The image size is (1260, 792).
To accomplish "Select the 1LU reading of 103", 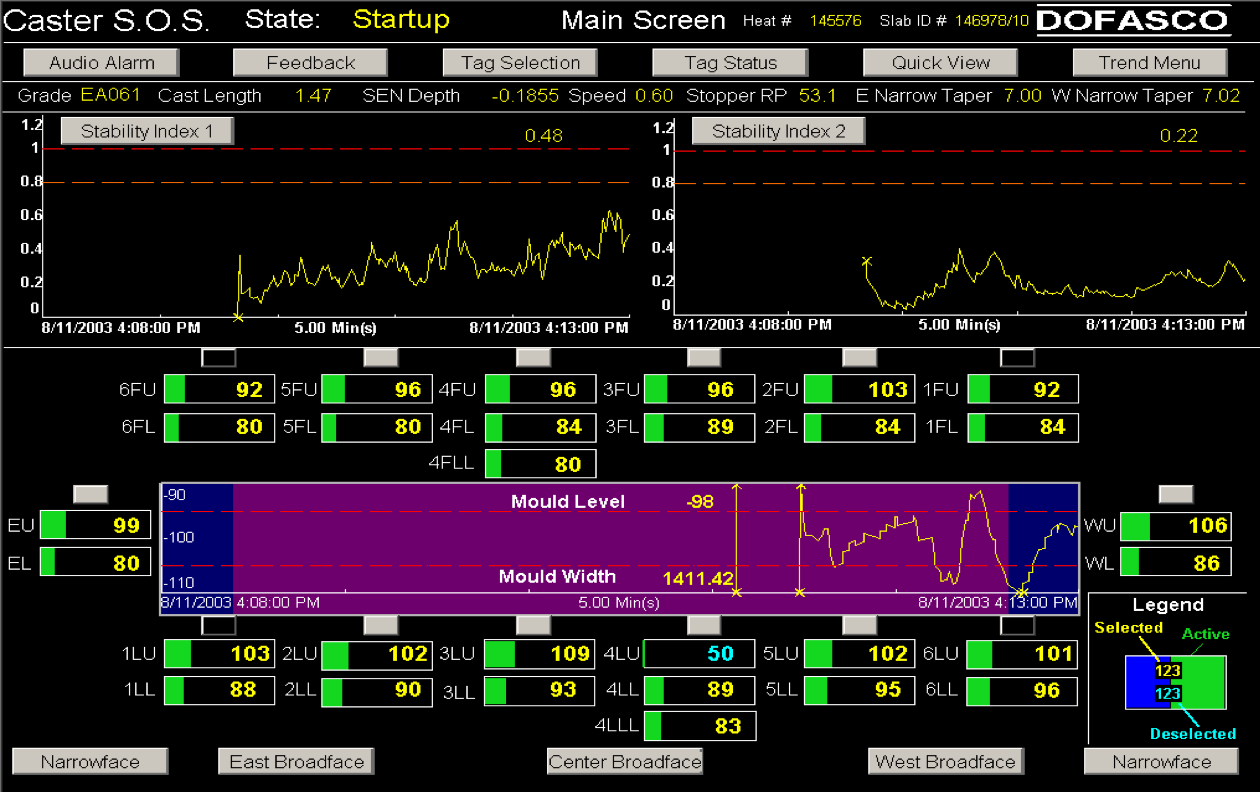I will click(x=219, y=654).
